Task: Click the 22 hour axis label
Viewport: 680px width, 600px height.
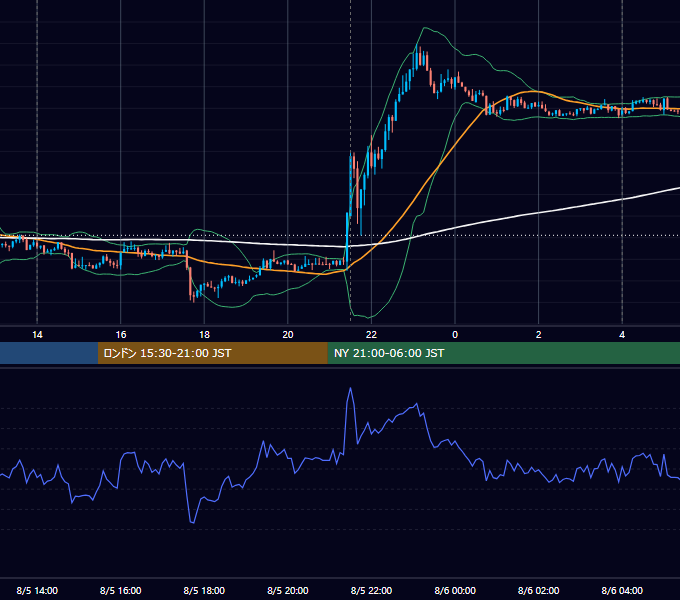Action: (x=371, y=335)
